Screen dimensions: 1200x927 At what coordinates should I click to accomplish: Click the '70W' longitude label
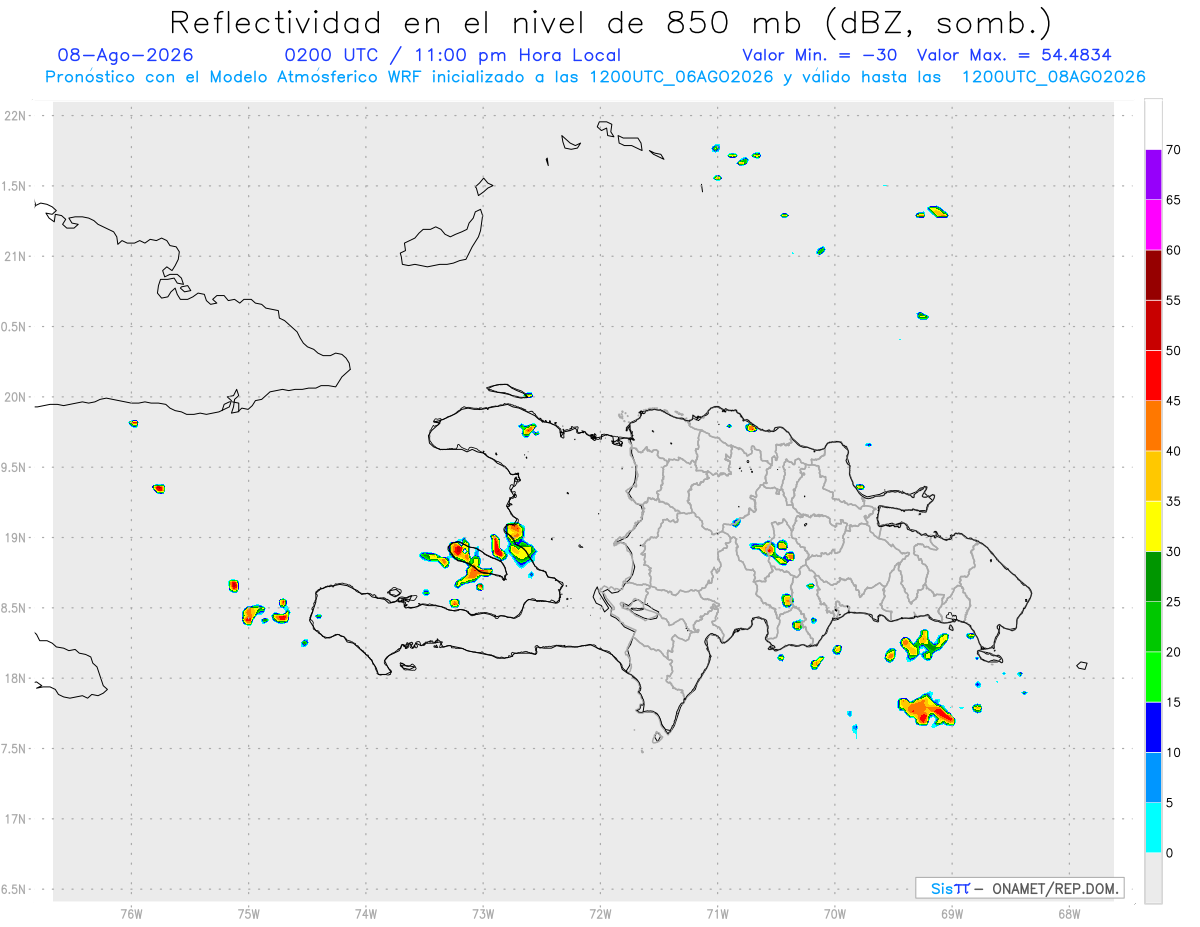[x=835, y=913]
